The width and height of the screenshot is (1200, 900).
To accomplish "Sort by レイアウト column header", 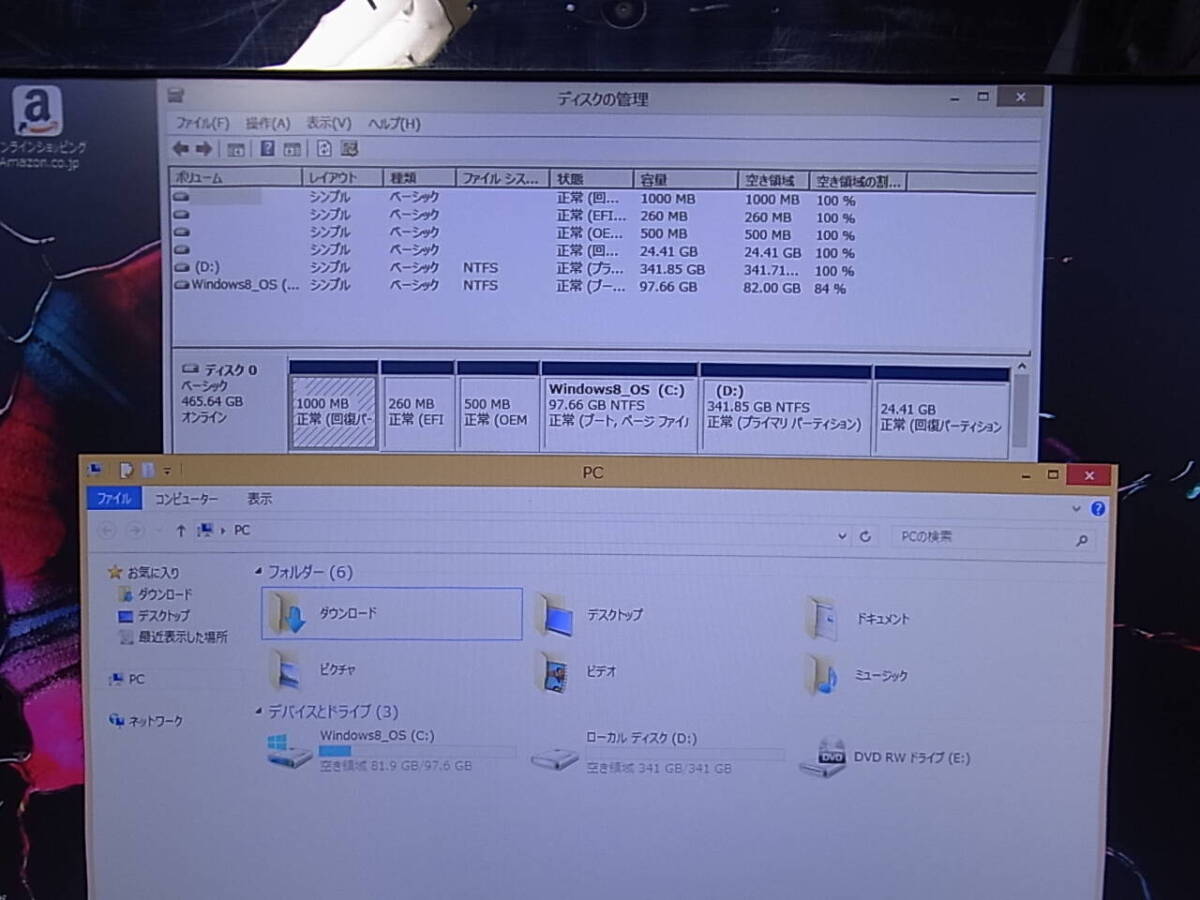I will click(x=343, y=178).
